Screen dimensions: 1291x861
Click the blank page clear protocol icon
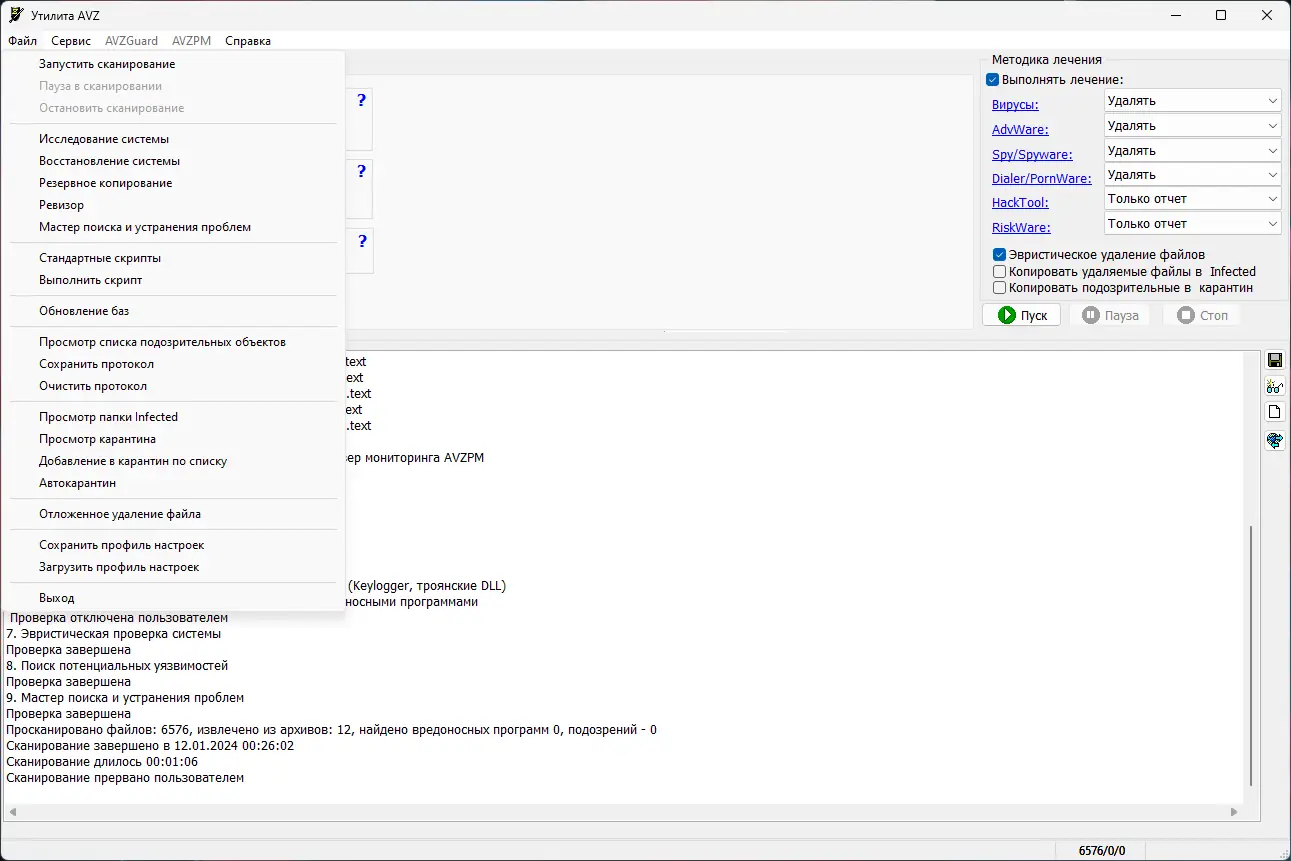click(x=1274, y=413)
